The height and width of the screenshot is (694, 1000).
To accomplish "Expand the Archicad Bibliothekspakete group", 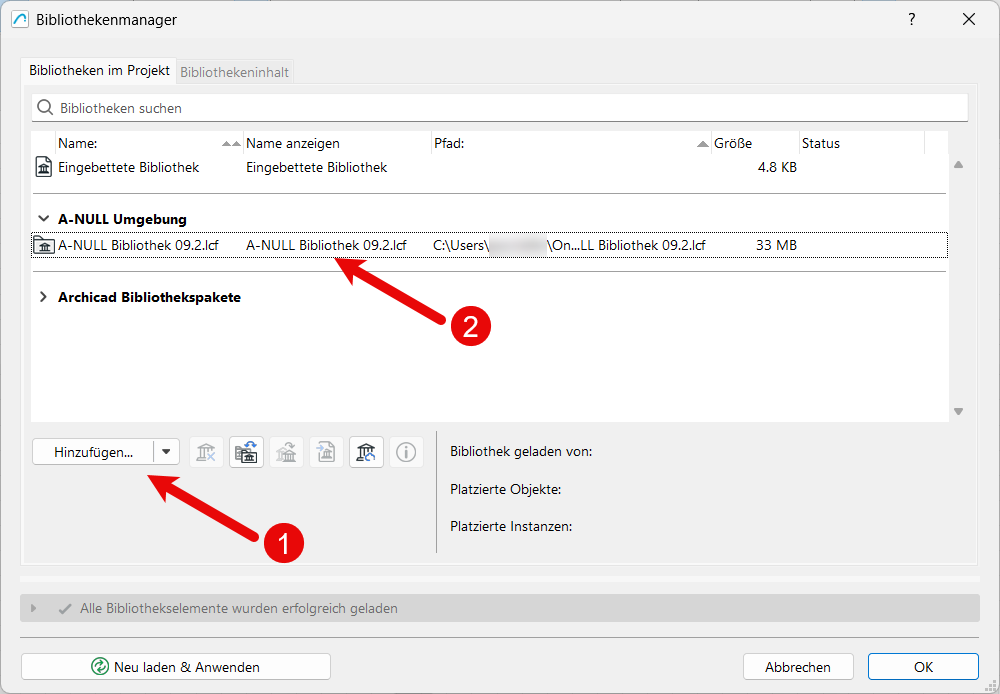I will 43,297.
